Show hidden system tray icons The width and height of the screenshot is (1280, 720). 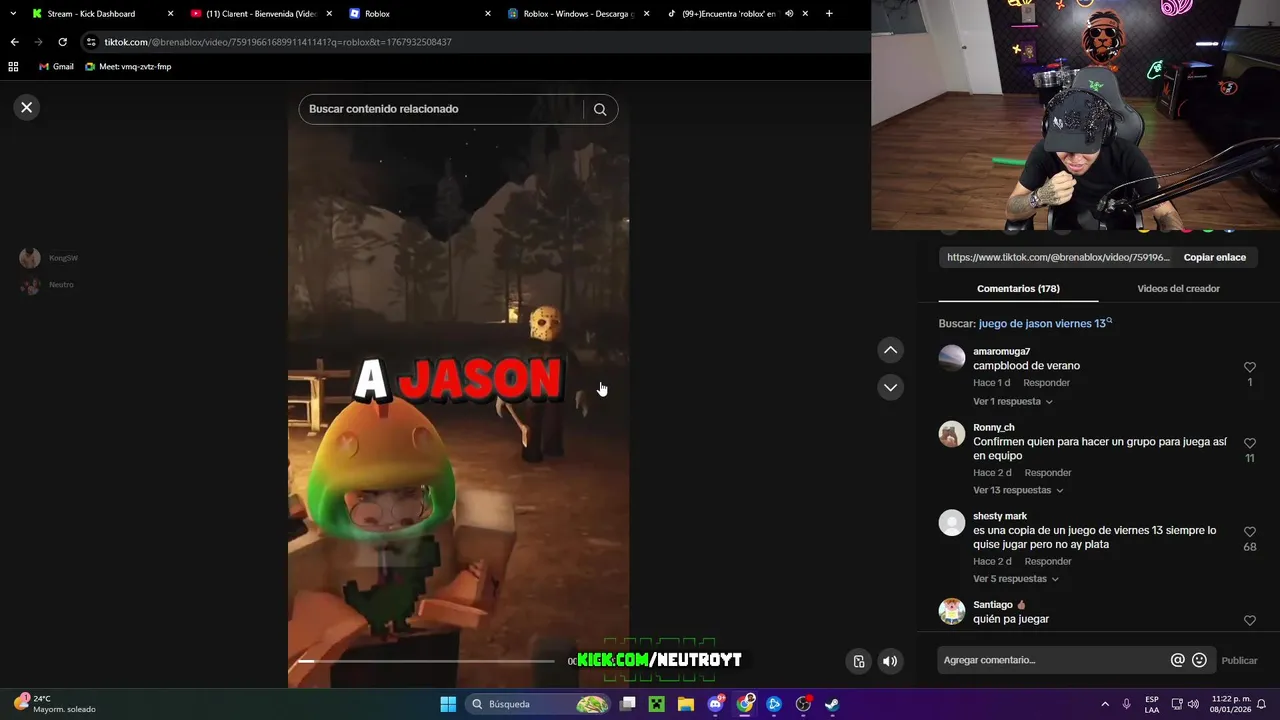point(1105,704)
